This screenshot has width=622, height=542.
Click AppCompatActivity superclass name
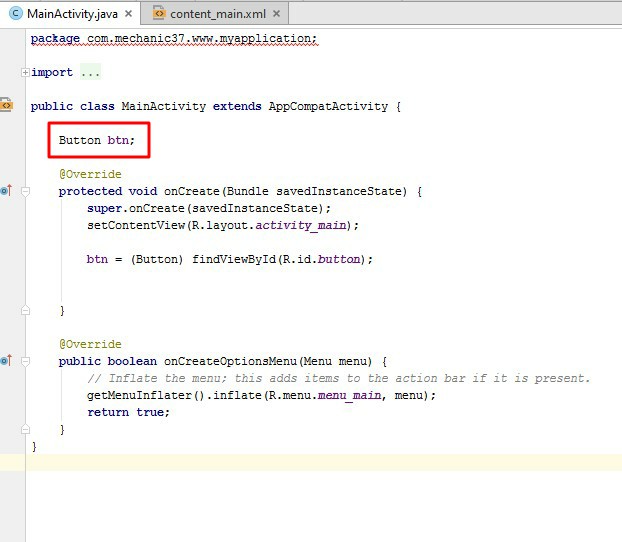tap(328, 106)
